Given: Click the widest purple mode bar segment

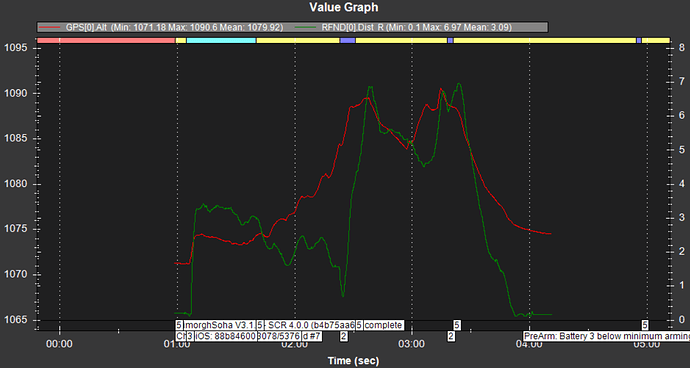Looking at the screenshot, I should (x=348, y=40).
